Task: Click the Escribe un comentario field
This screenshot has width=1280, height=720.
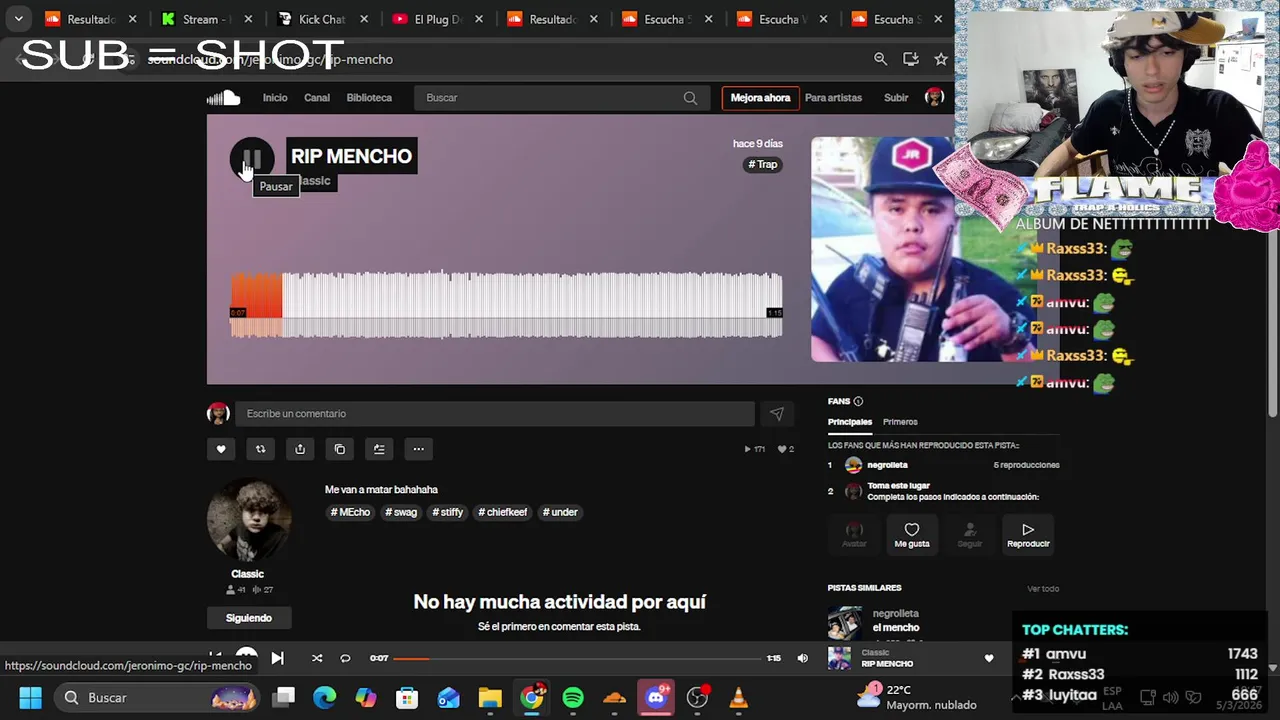Action: point(495,413)
